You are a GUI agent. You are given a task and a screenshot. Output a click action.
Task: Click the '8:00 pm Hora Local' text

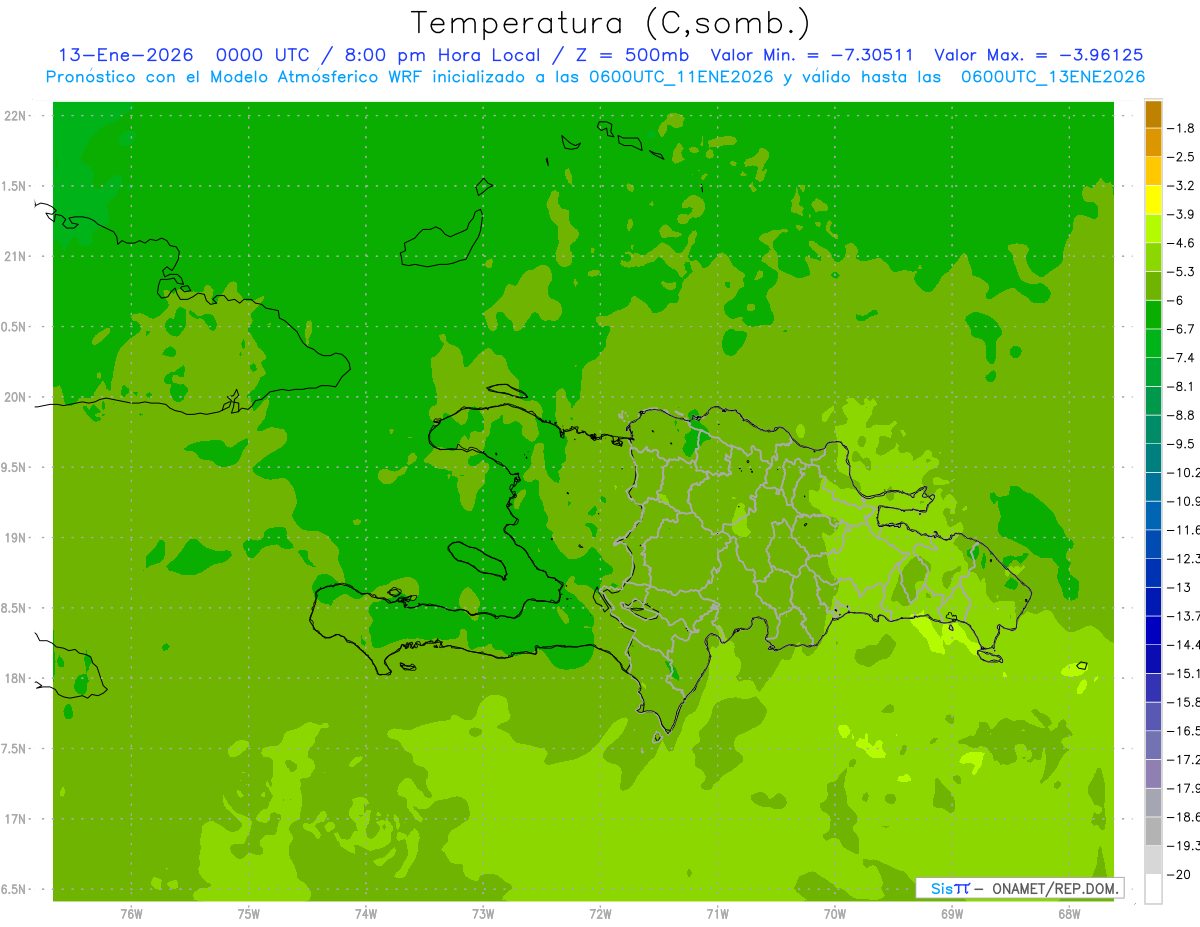click(444, 55)
